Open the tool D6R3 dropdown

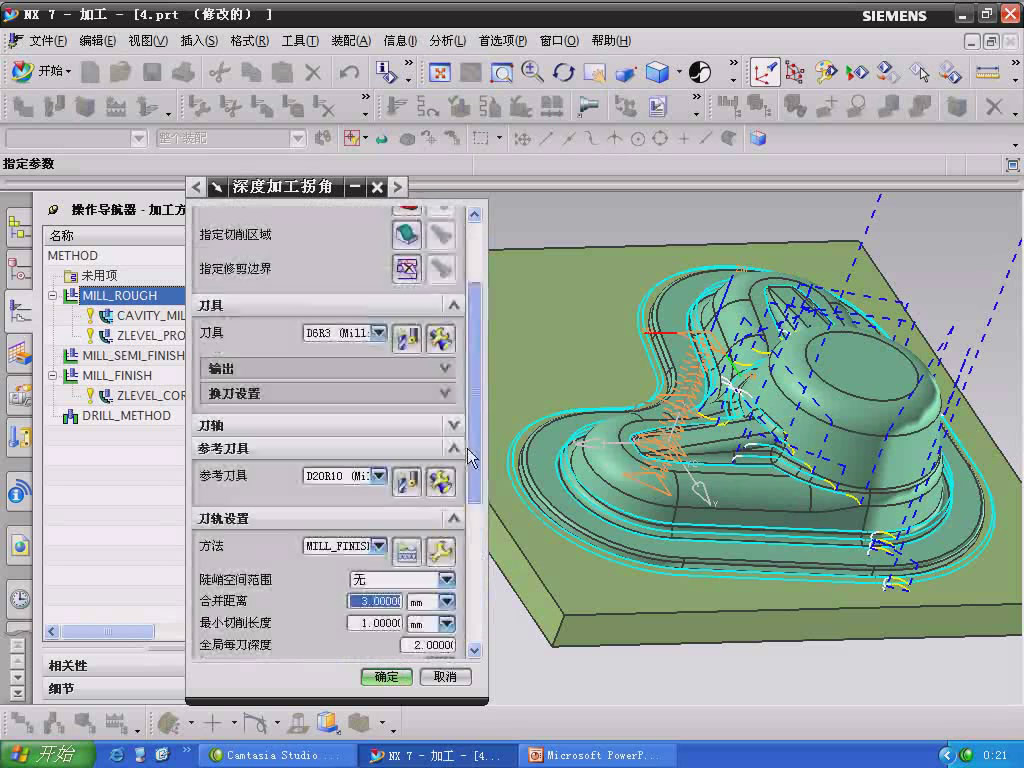coord(379,333)
